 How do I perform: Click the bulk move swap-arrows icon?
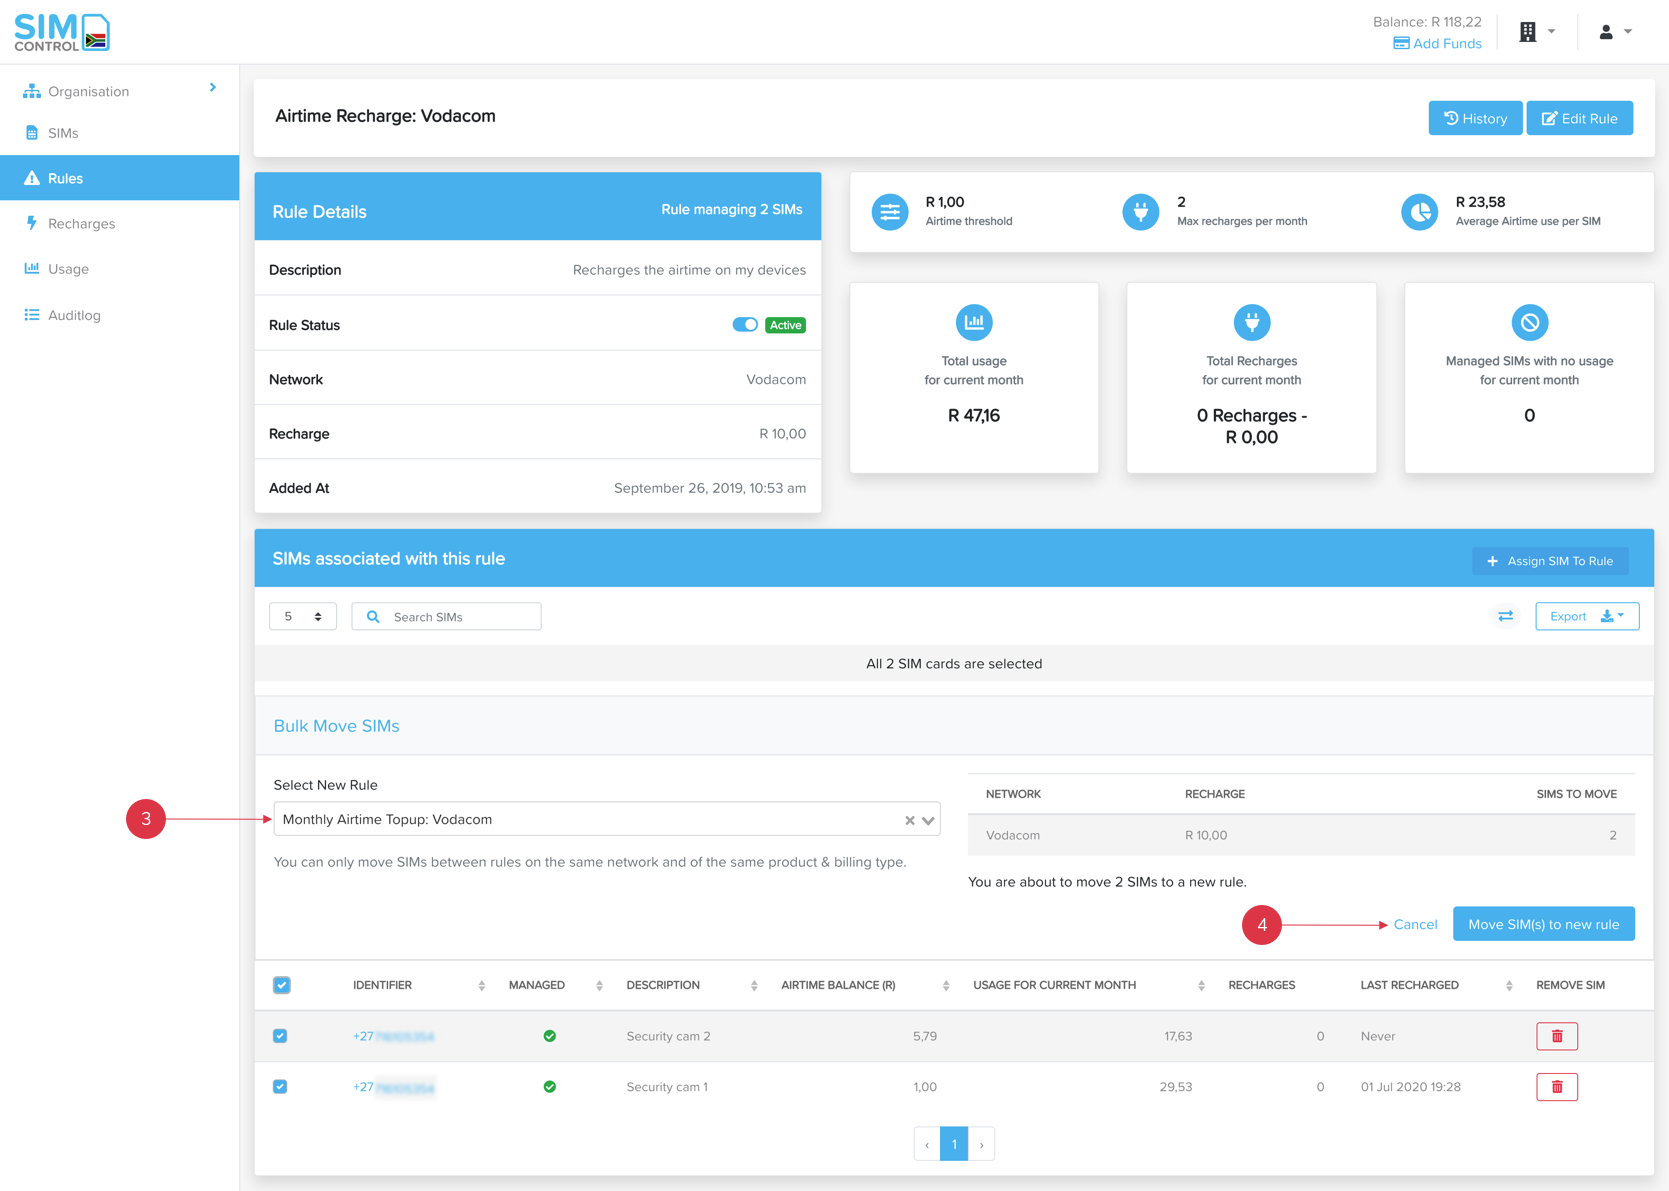click(x=1505, y=616)
